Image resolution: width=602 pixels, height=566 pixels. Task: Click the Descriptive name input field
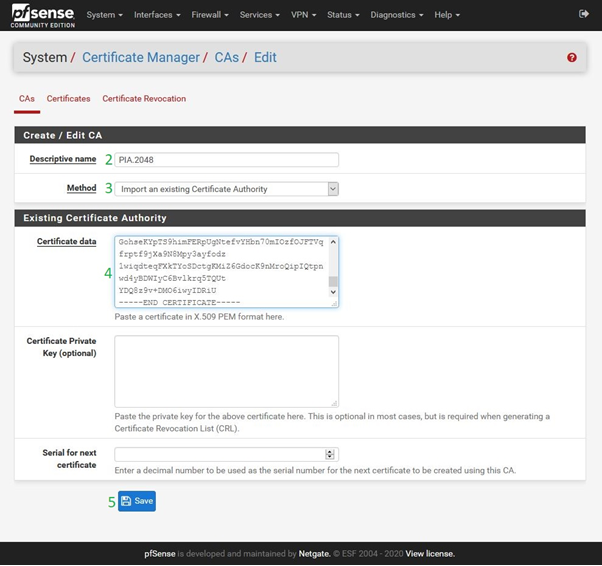tap(227, 160)
